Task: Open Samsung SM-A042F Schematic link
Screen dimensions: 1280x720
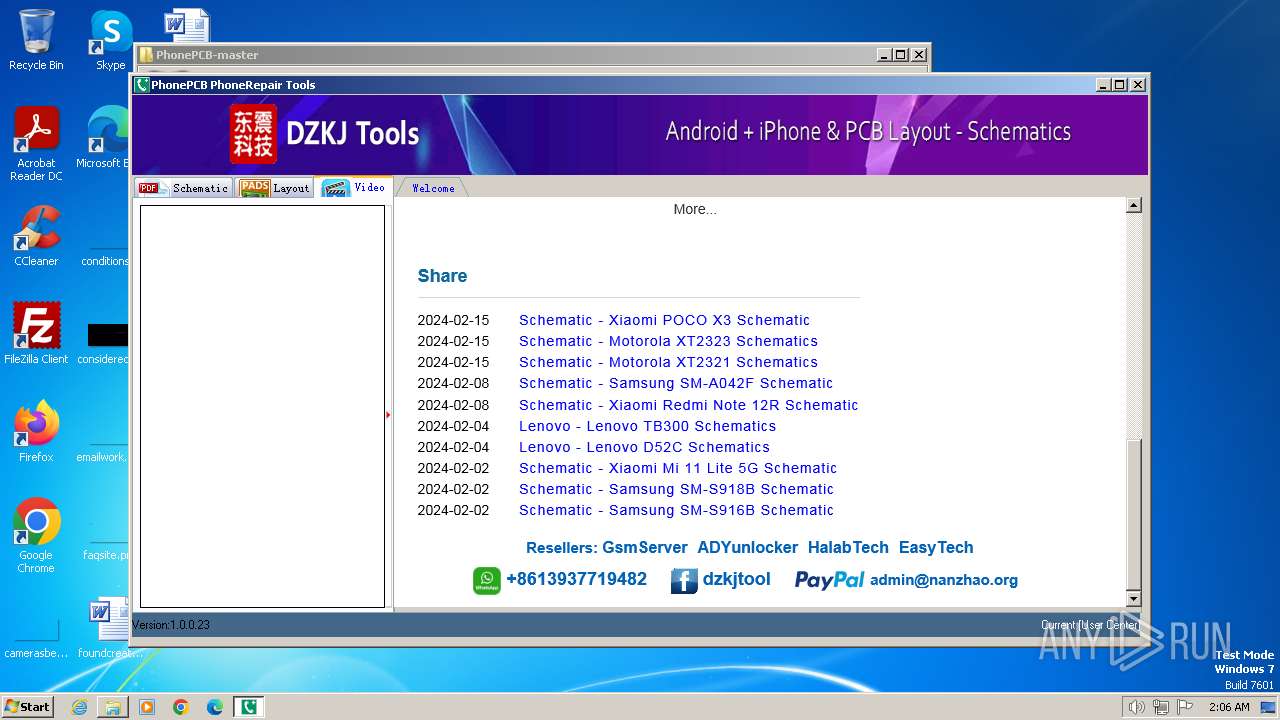Action: [676, 383]
